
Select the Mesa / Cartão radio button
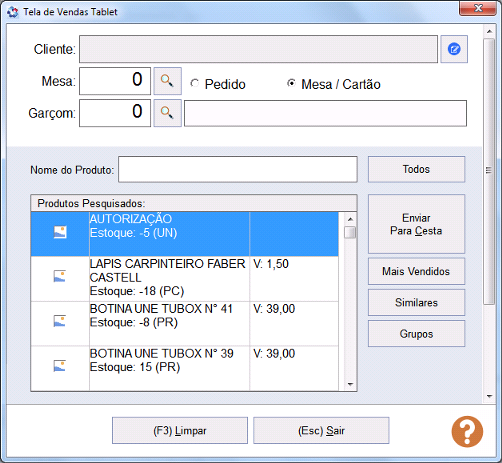[291, 83]
